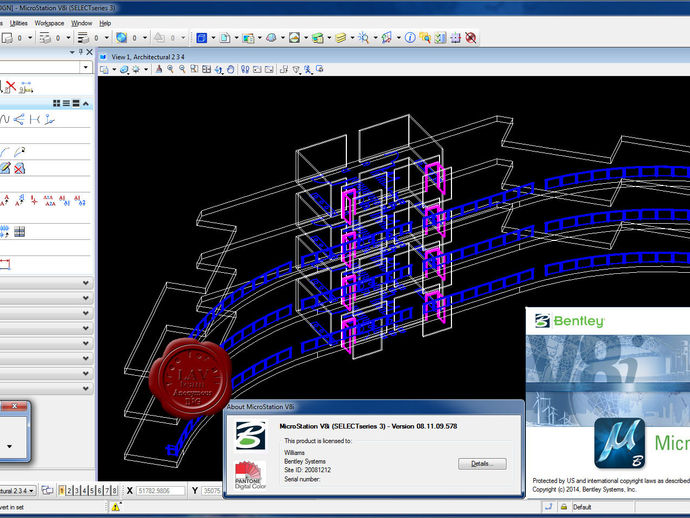Open the Help menu
The image size is (690, 518).
pyautogui.click(x=105, y=23)
